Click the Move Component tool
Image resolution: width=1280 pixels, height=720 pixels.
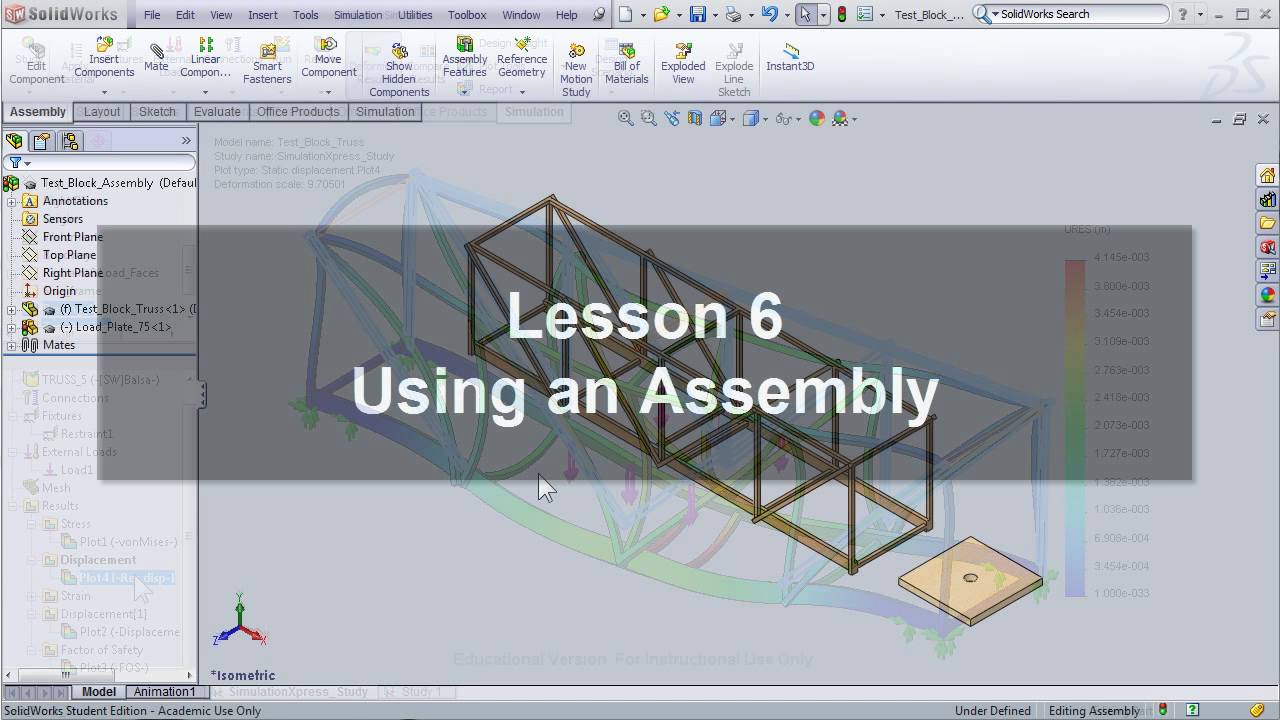coord(328,58)
